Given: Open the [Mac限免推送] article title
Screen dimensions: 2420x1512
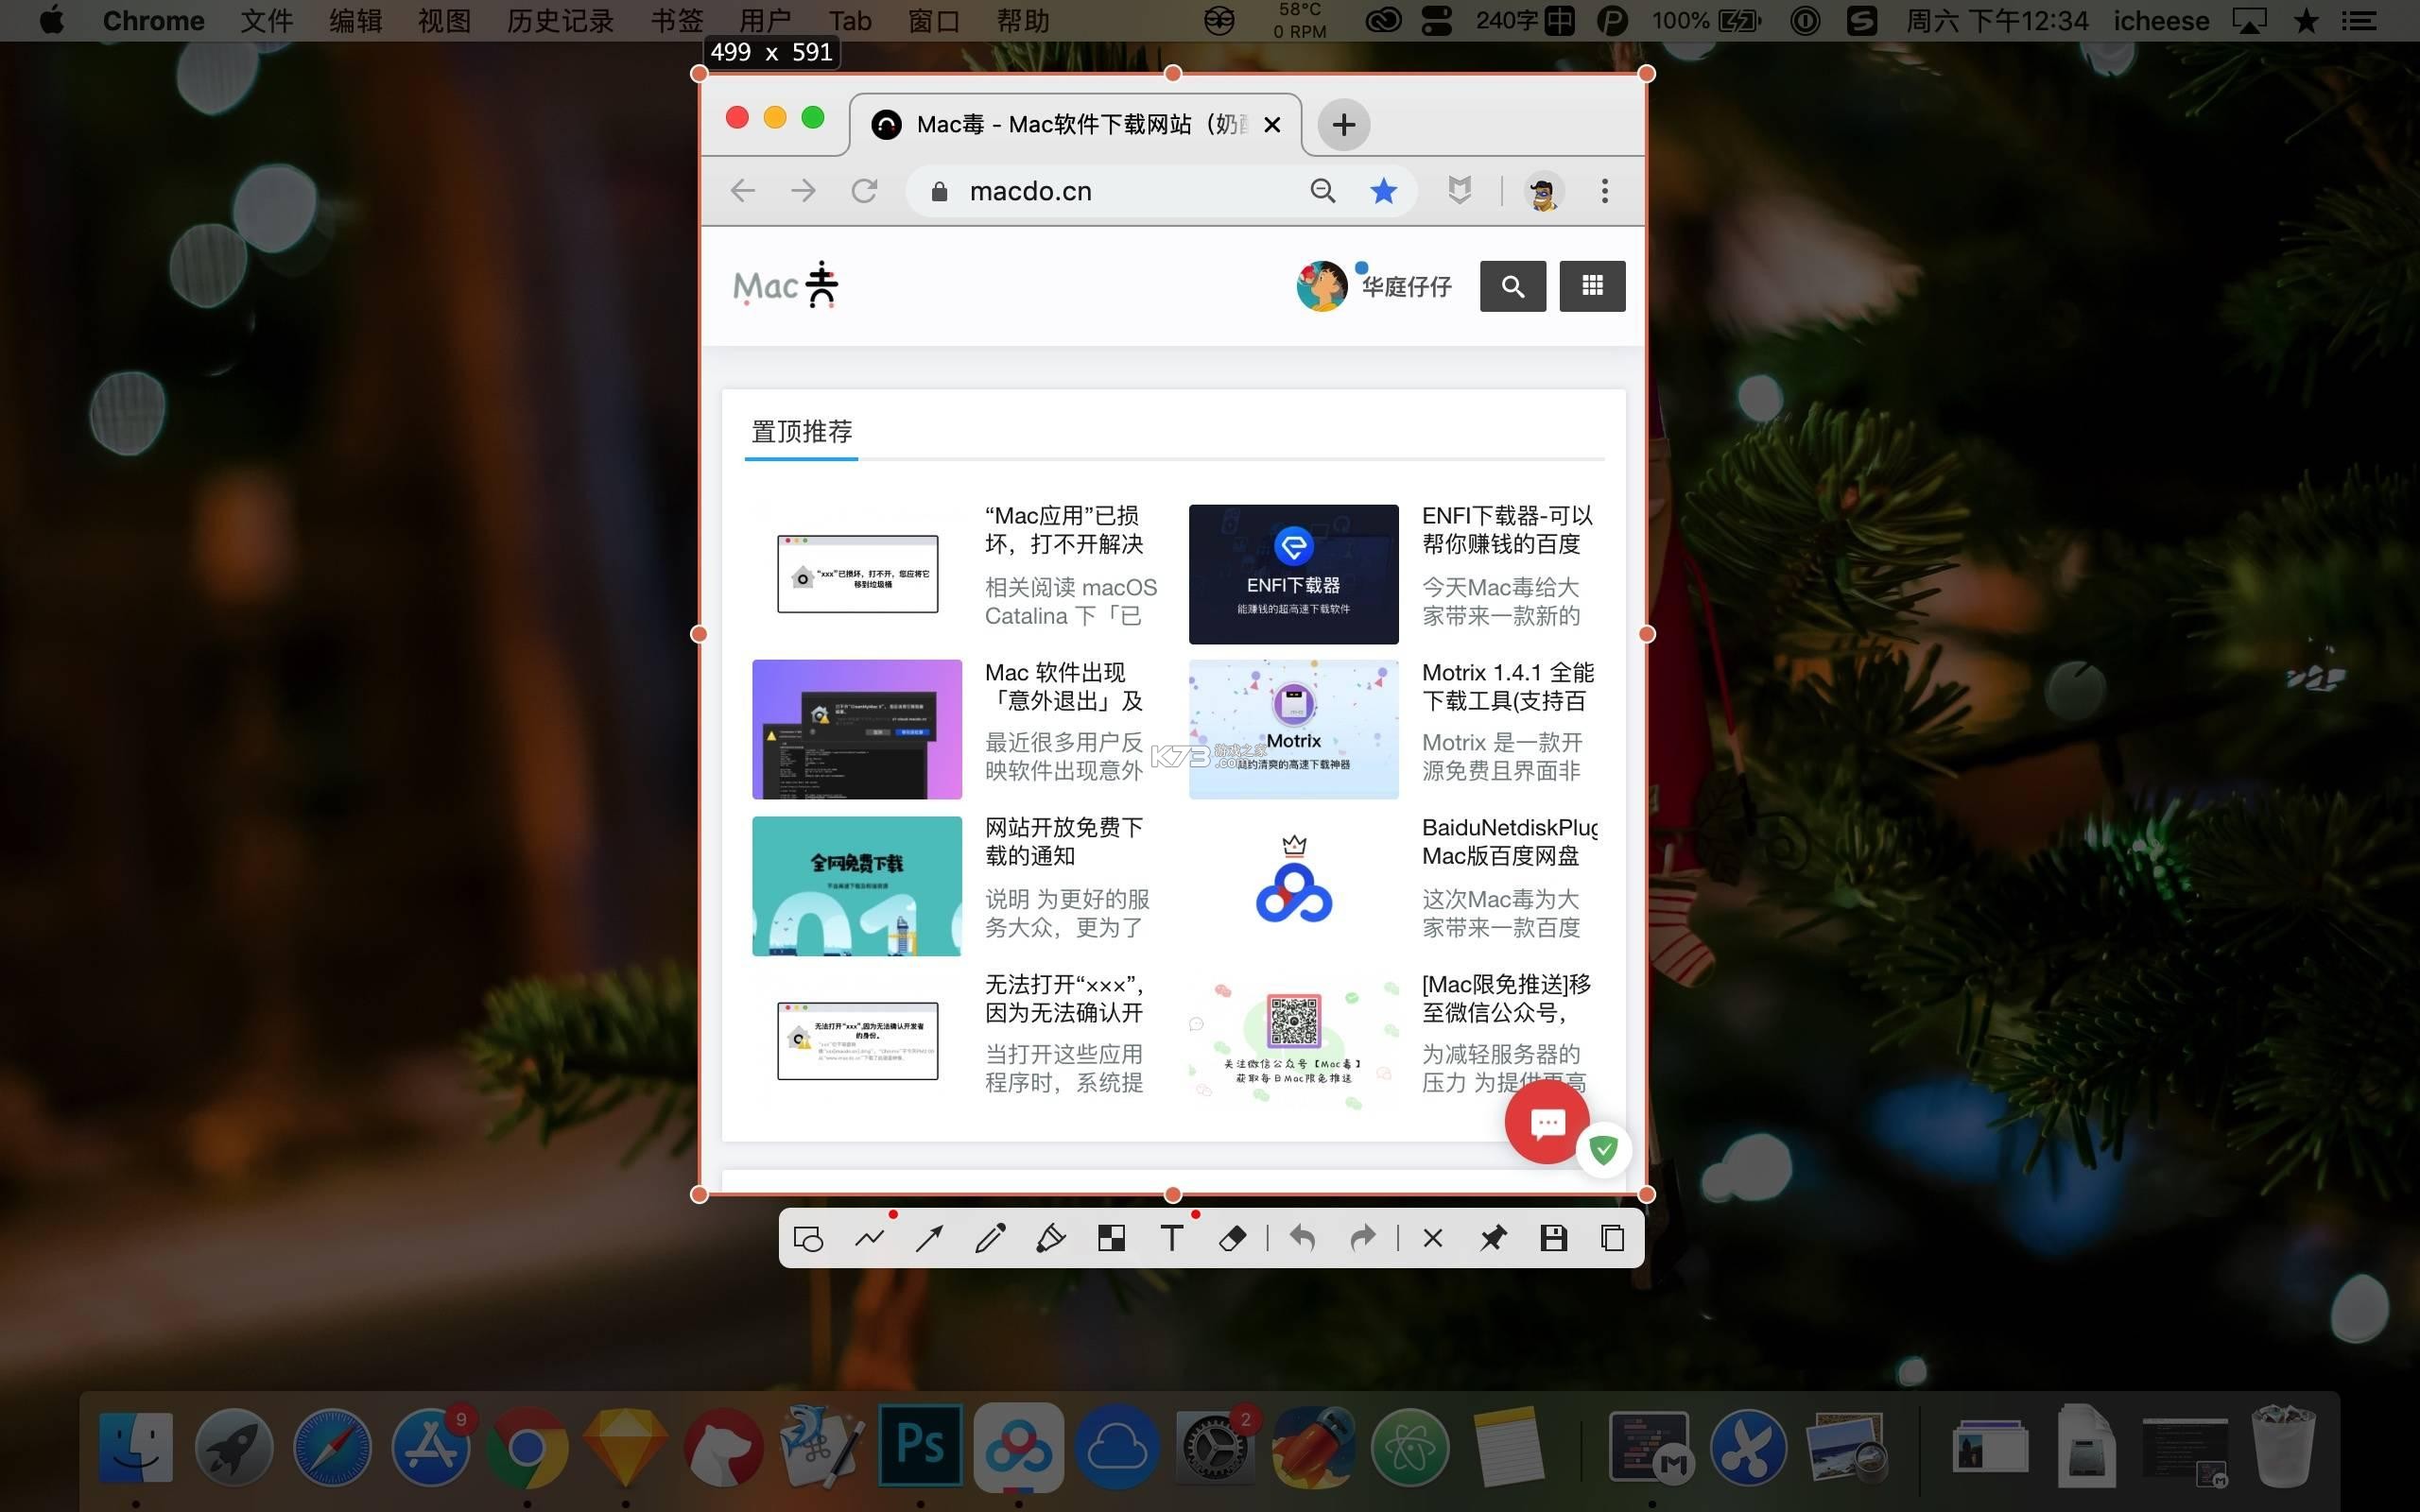Looking at the screenshot, I should 1506,998.
